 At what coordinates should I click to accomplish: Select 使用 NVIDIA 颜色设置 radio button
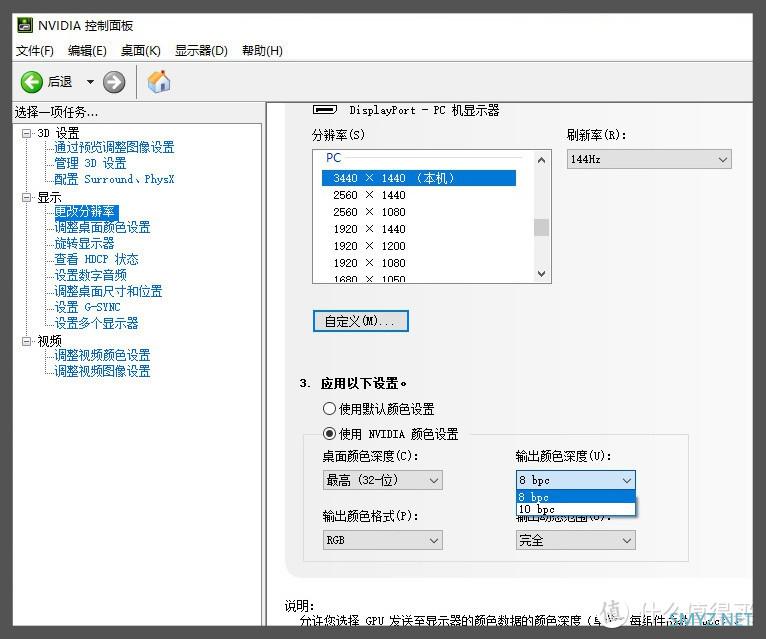[x=329, y=433]
